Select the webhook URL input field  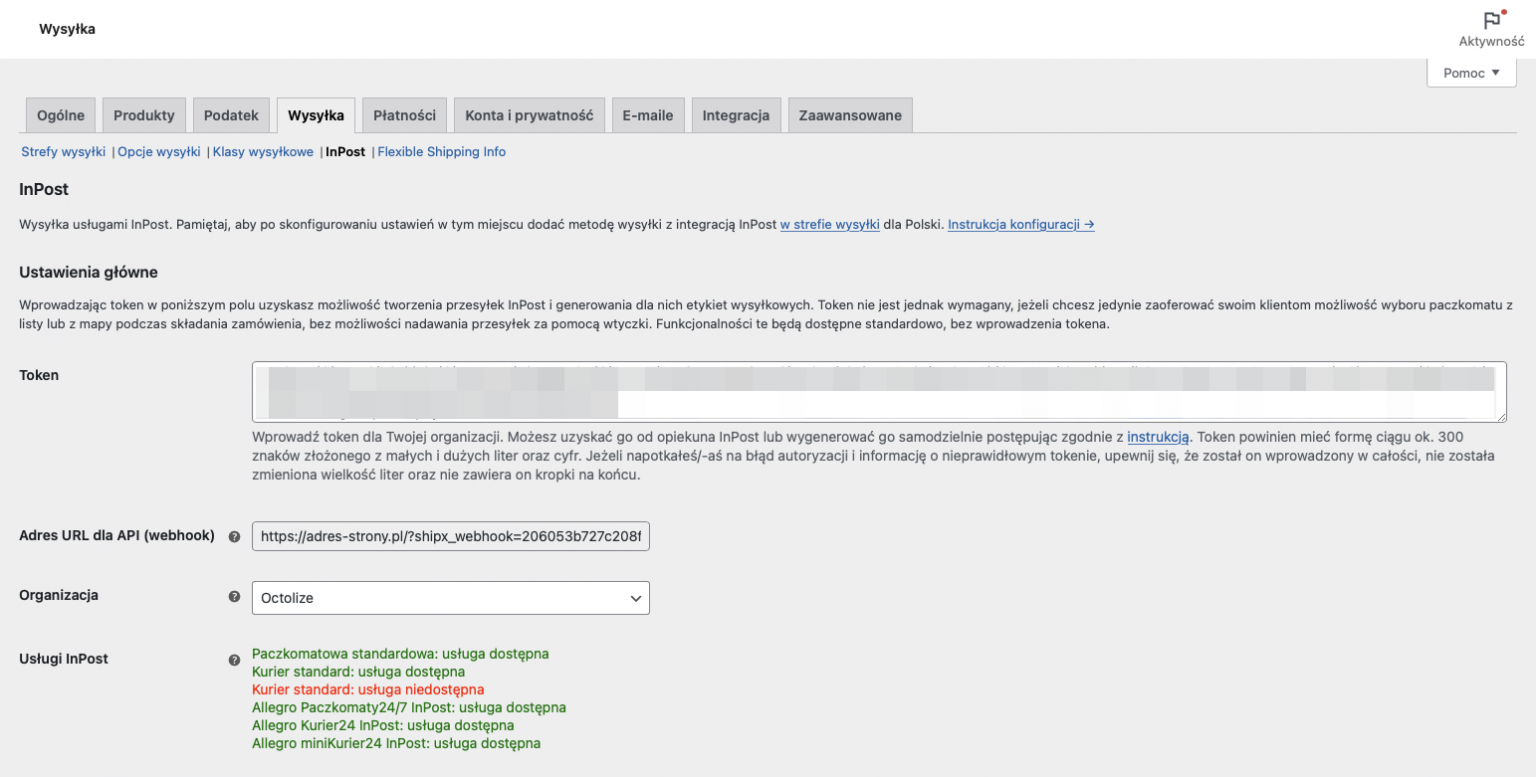point(450,536)
